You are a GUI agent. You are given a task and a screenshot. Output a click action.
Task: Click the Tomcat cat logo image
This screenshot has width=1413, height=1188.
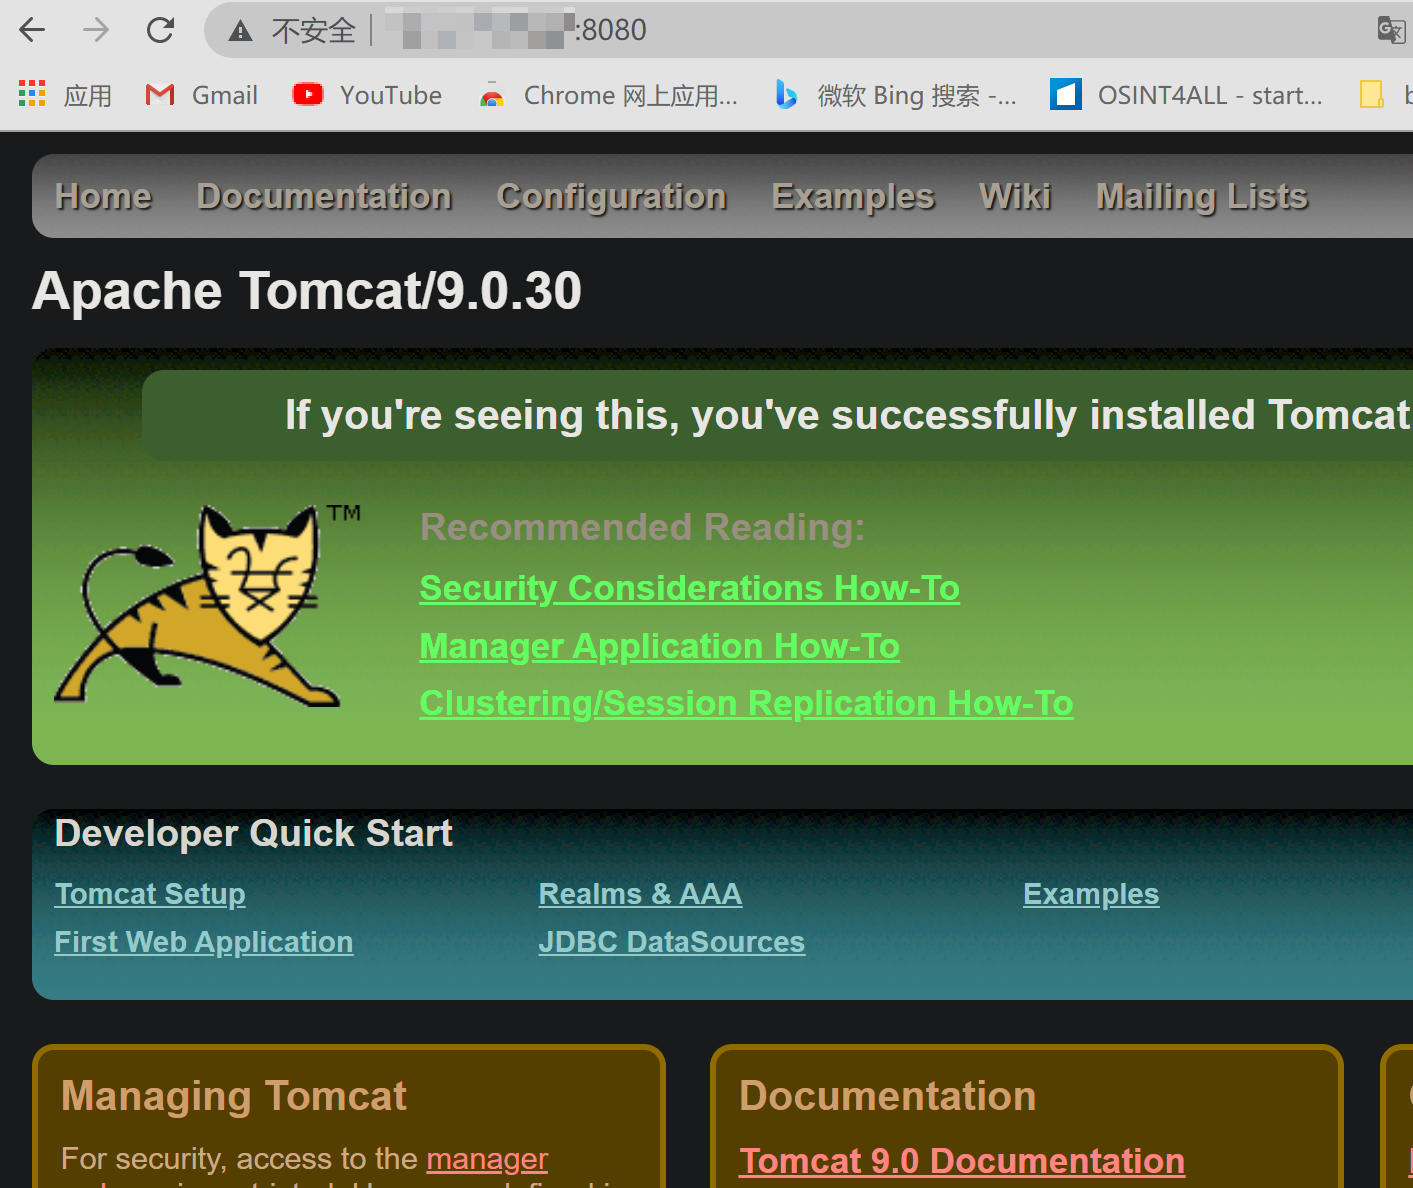208,605
